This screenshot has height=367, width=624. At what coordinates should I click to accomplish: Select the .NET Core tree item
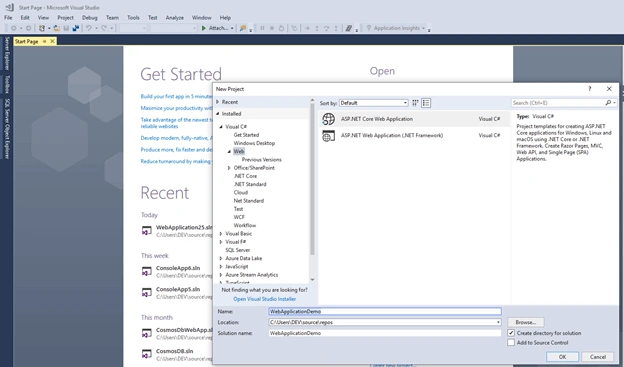(x=246, y=176)
